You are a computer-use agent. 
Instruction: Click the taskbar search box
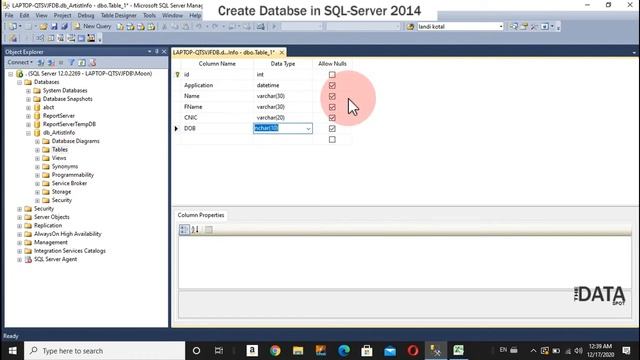(x=105, y=351)
